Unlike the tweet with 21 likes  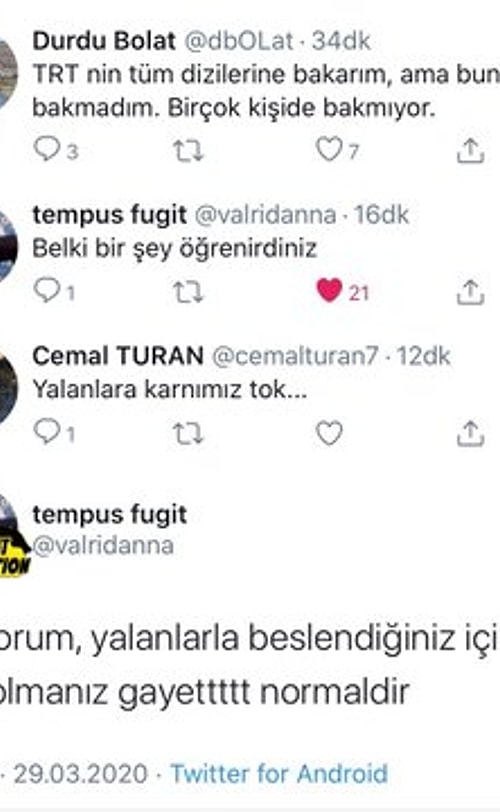(x=329, y=290)
